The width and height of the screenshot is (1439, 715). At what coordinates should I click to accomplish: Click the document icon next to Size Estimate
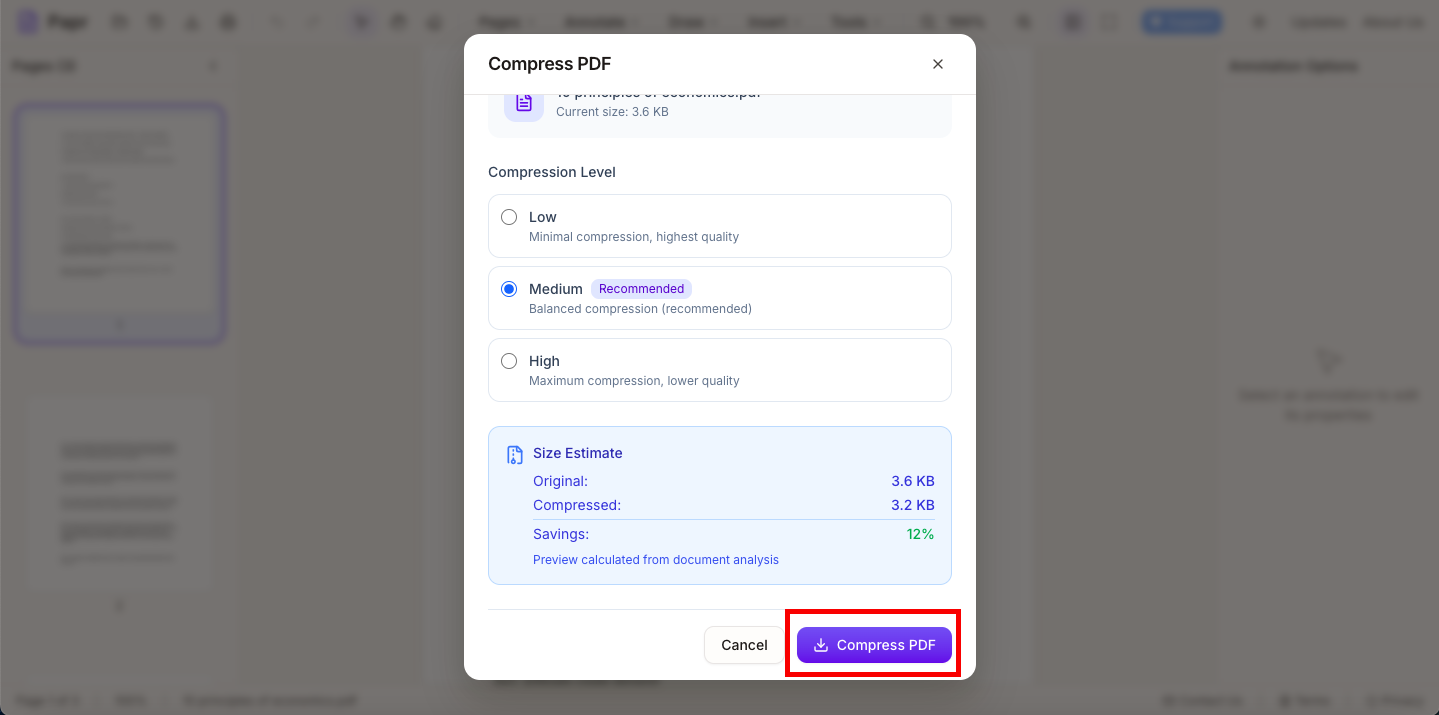pyautogui.click(x=515, y=454)
